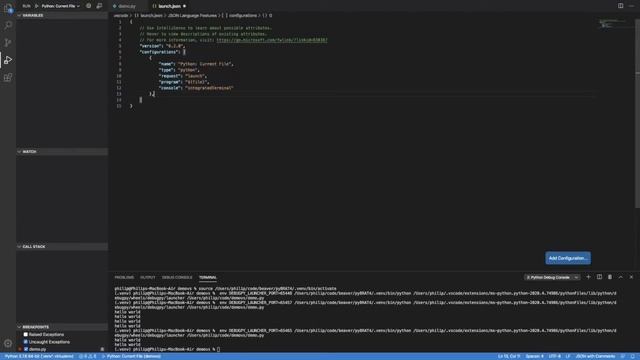This screenshot has width=640, height=360.
Task: Open the Debug Console icon in Run header
Action: [99, 6]
